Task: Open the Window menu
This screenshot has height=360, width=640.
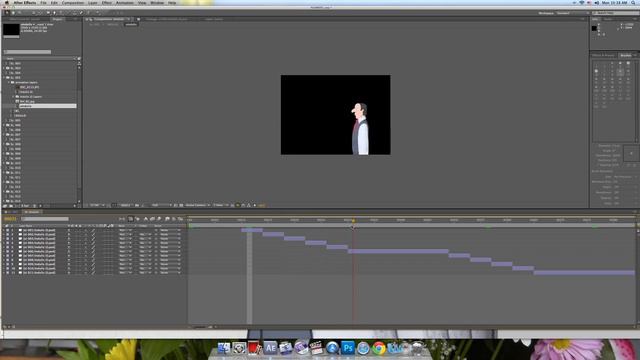Action: tap(157, 2)
